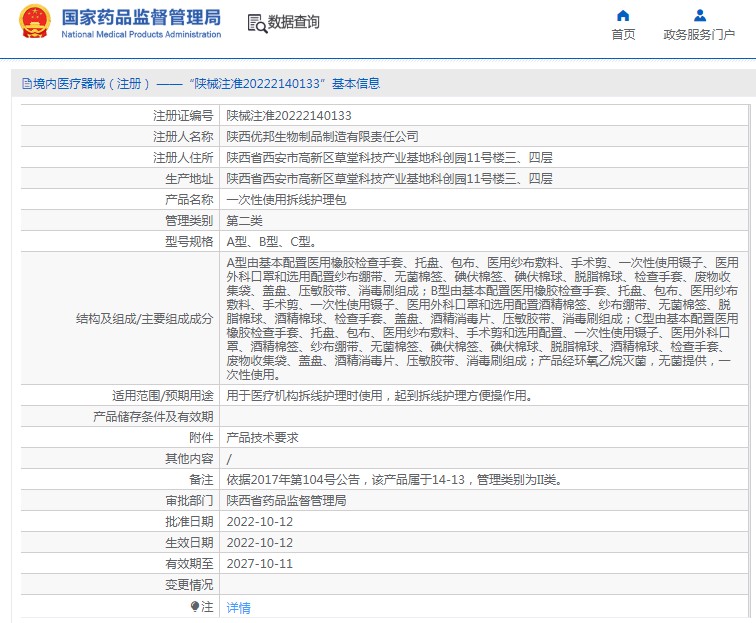Click 国家药品监督管理局 site title
Image resolution: width=756 pixels, height=623 pixels.
click(141, 17)
